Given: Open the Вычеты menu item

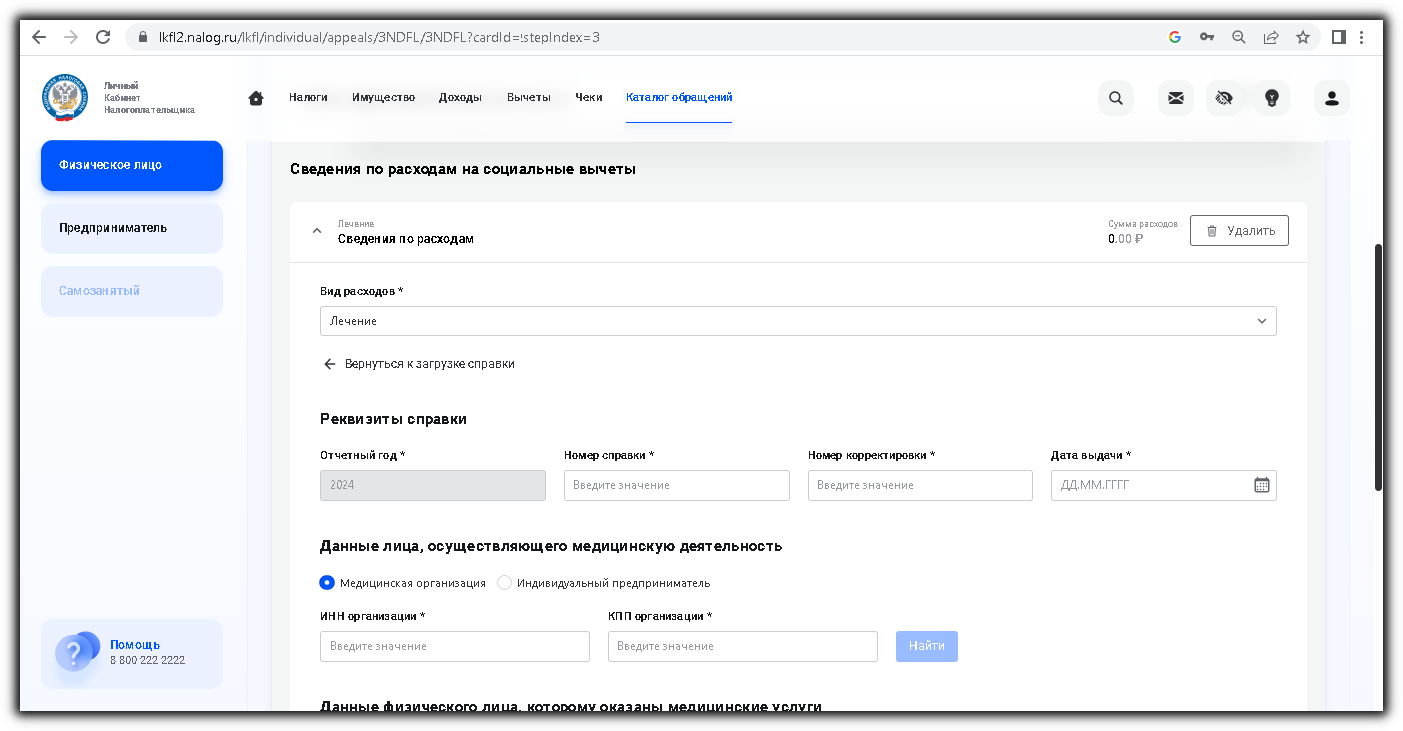Looking at the screenshot, I should coord(528,98).
